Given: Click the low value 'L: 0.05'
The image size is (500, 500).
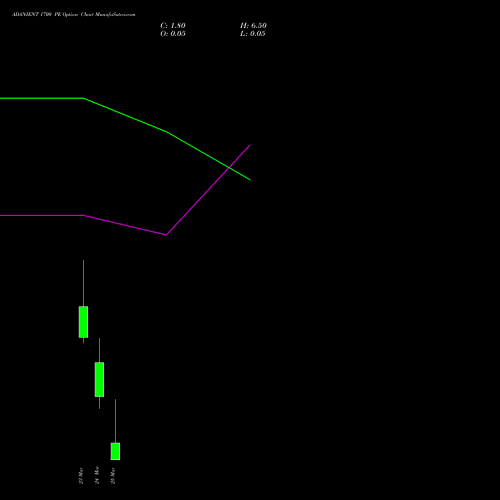Looking at the screenshot, I should coord(253,34).
